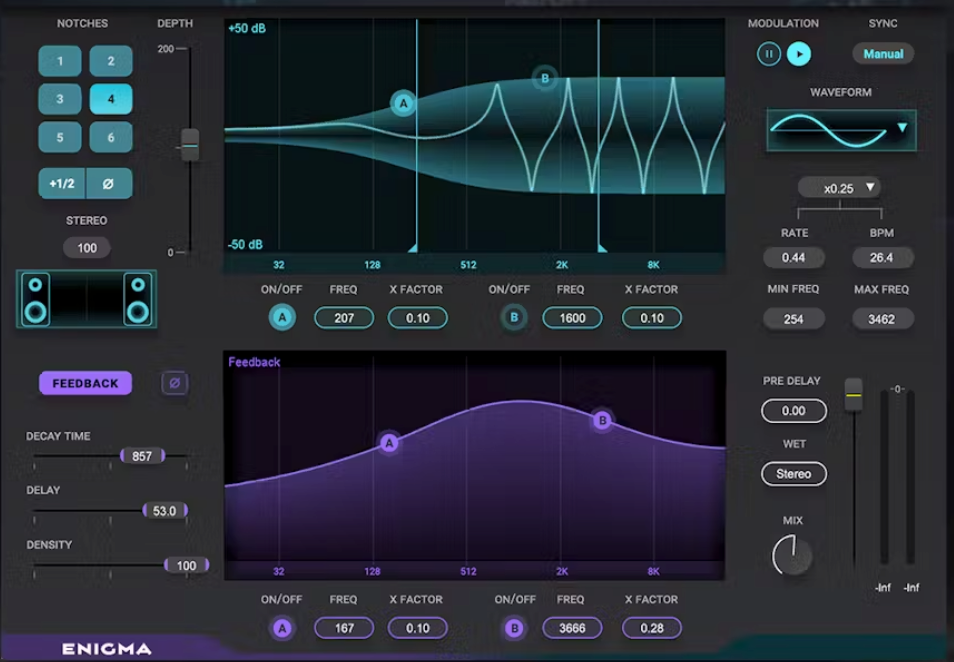Toggle Feedback filter B on or off
Screen dimensions: 954x662
pyautogui.click(x=514, y=628)
